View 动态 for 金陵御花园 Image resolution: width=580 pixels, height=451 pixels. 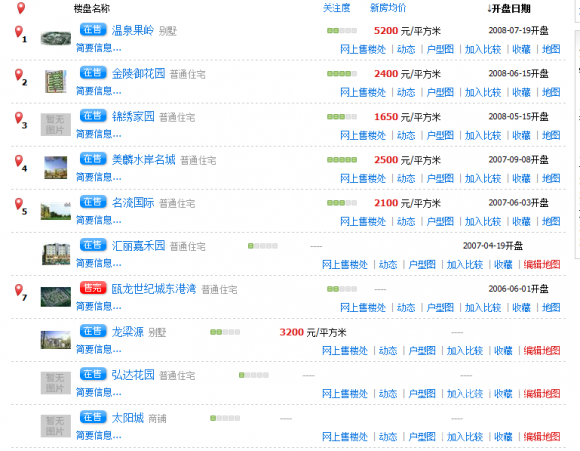click(x=406, y=92)
